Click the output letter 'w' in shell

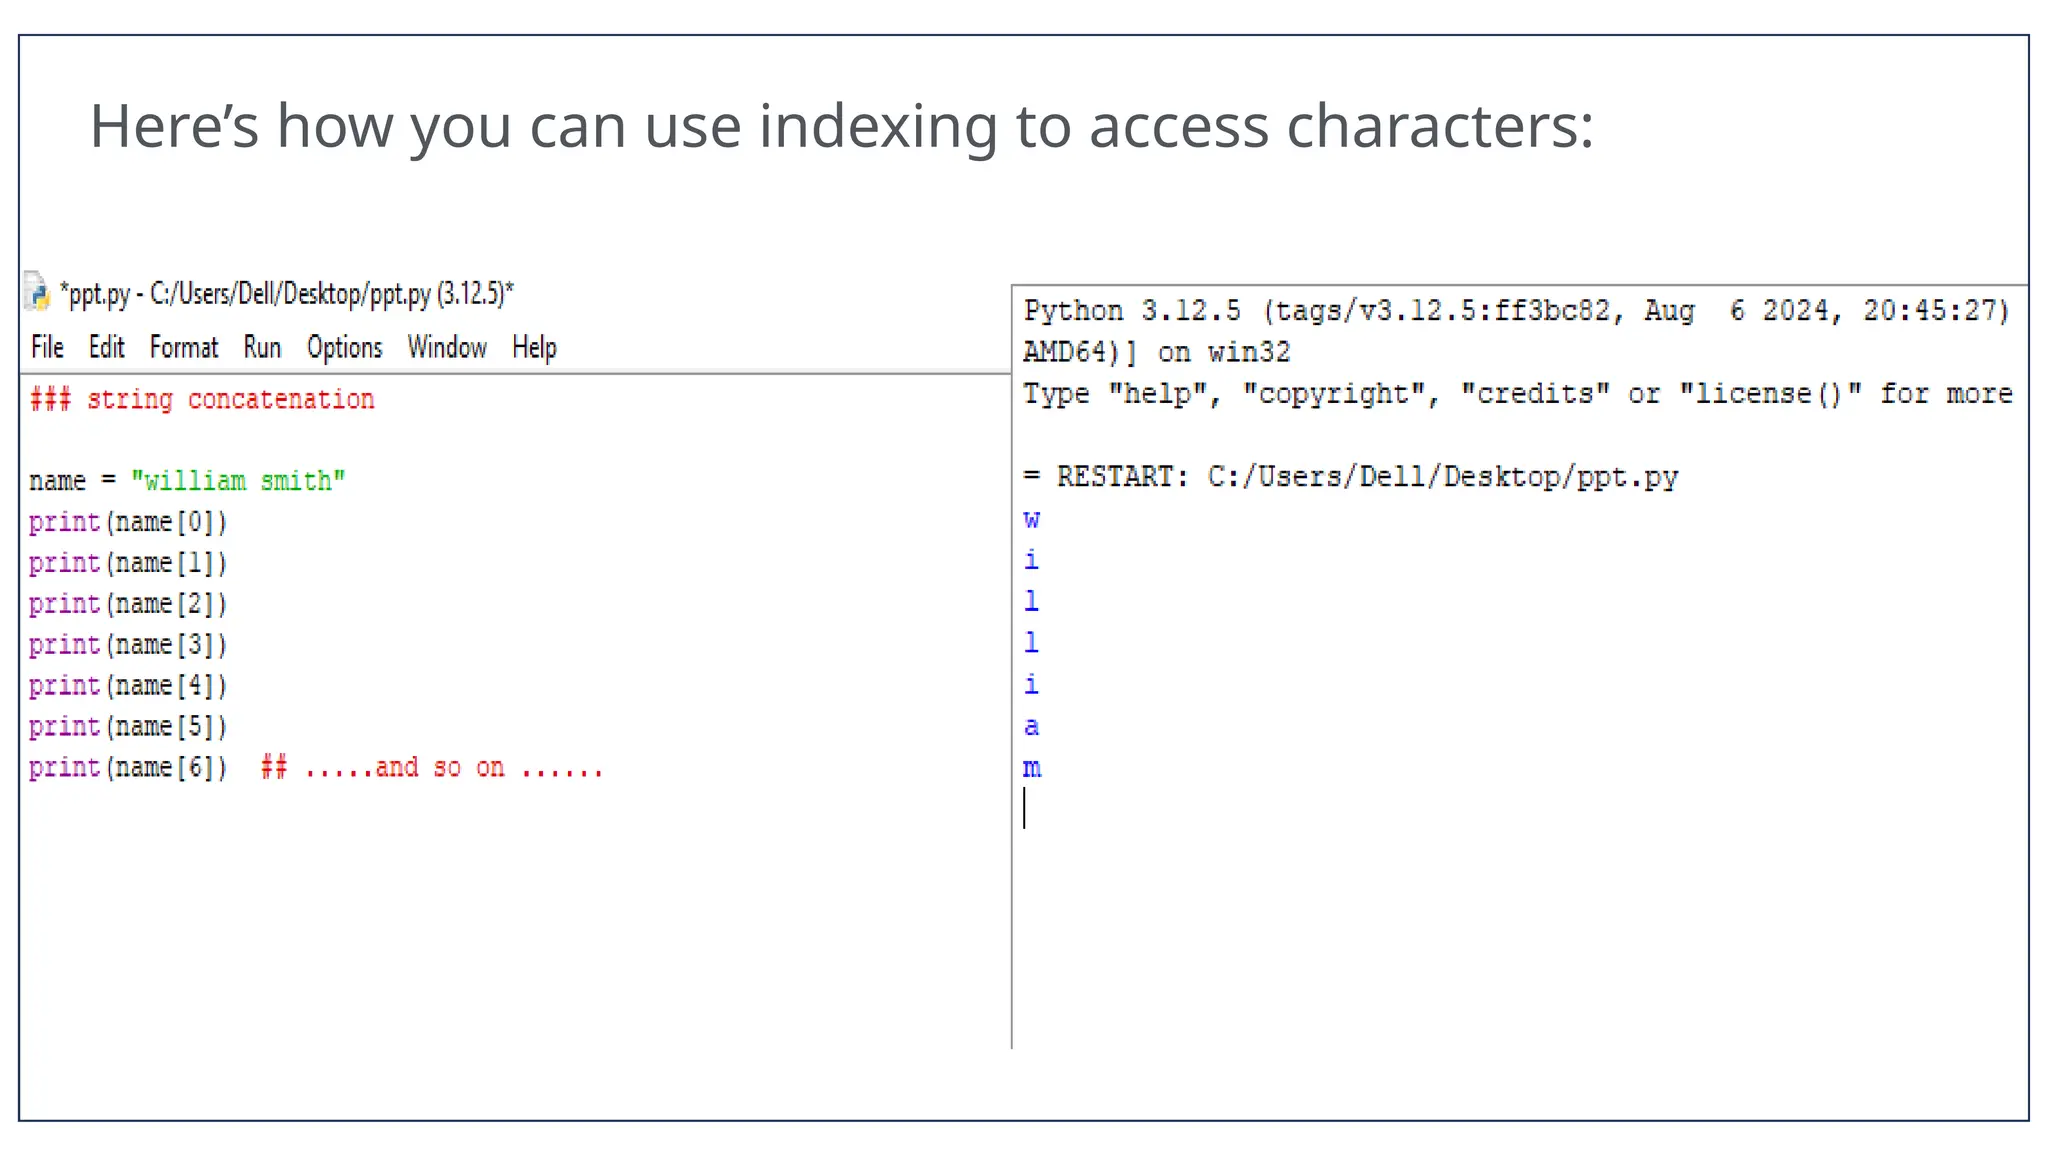1032,520
